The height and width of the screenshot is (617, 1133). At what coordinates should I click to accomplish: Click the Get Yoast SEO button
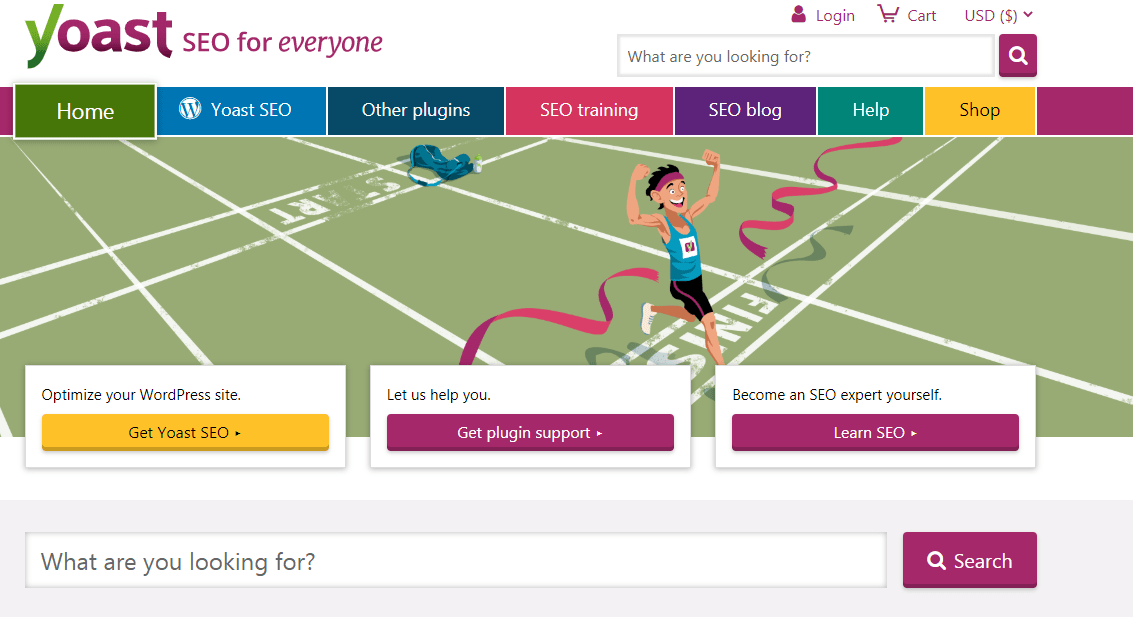185,432
